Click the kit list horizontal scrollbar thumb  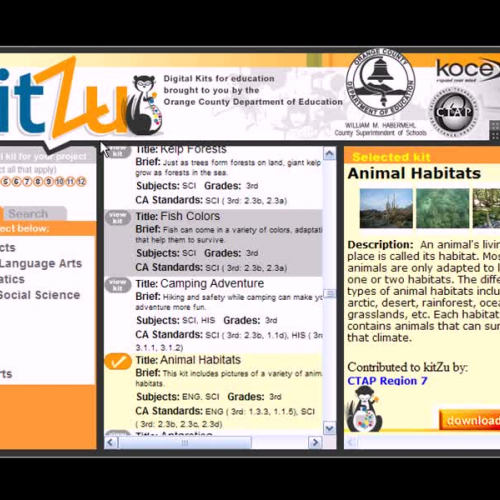click(x=185, y=443)
